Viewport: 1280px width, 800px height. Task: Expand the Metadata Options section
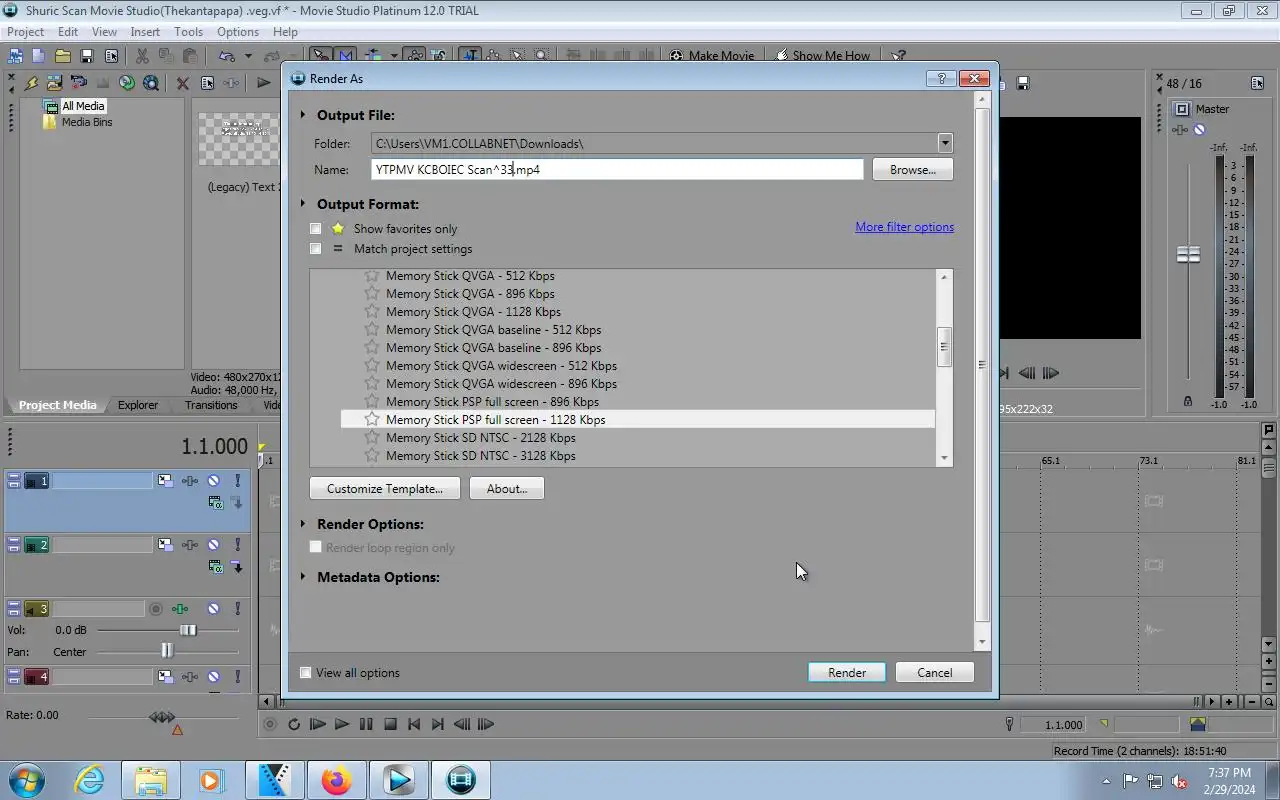click(303, 577)
